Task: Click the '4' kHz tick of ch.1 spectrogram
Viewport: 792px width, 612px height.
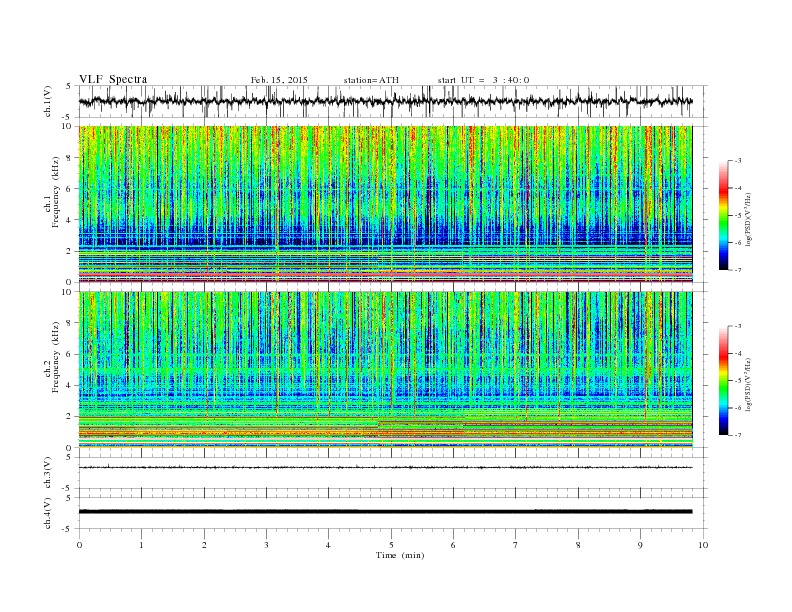Action: [x=70, y=220]
